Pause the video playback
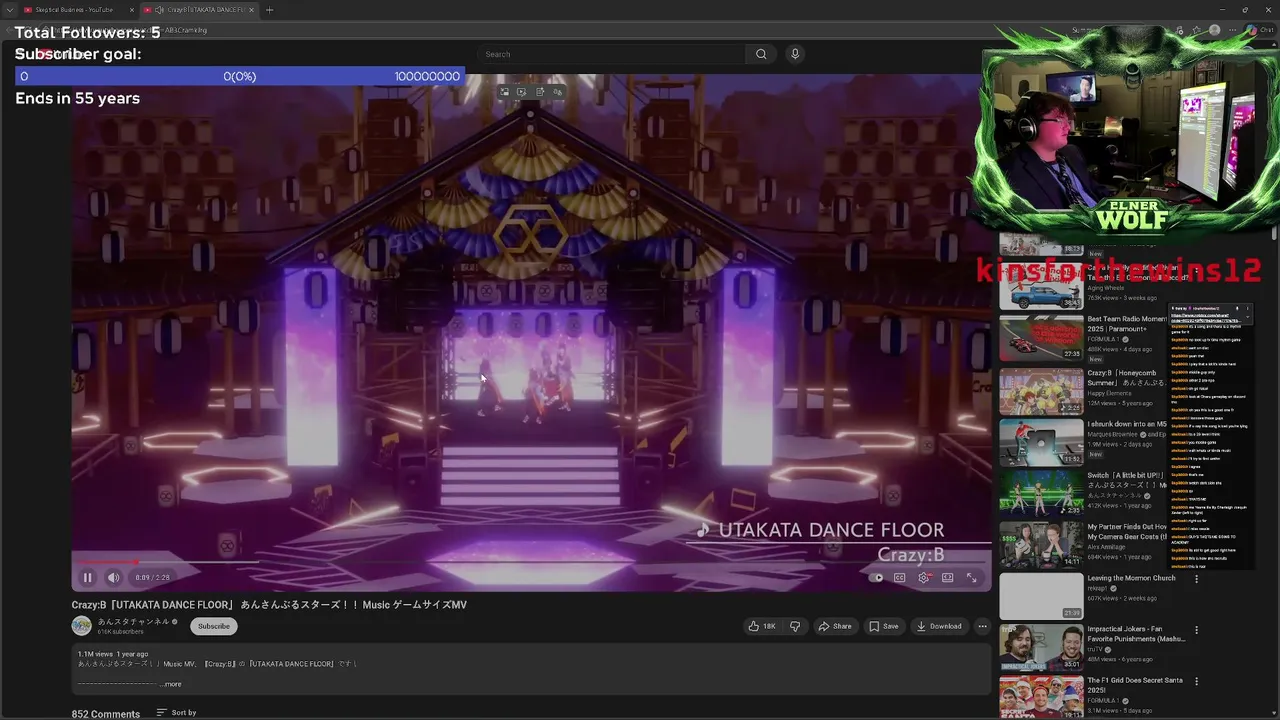Screen dimensions: 1280x720 tap(87, 577)
